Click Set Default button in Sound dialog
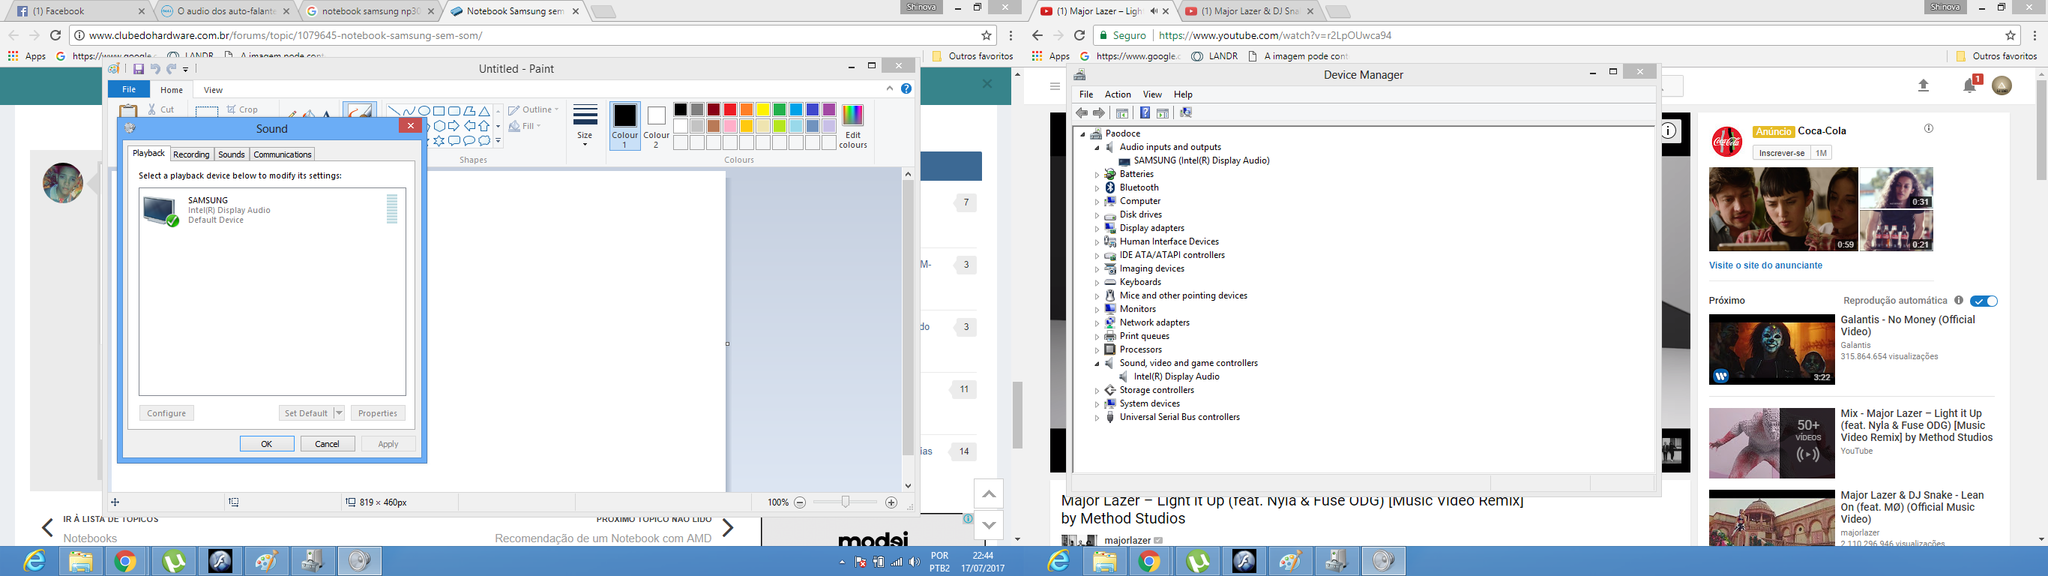Viewport: 2048px width, 576px height. tap(305, 413)
